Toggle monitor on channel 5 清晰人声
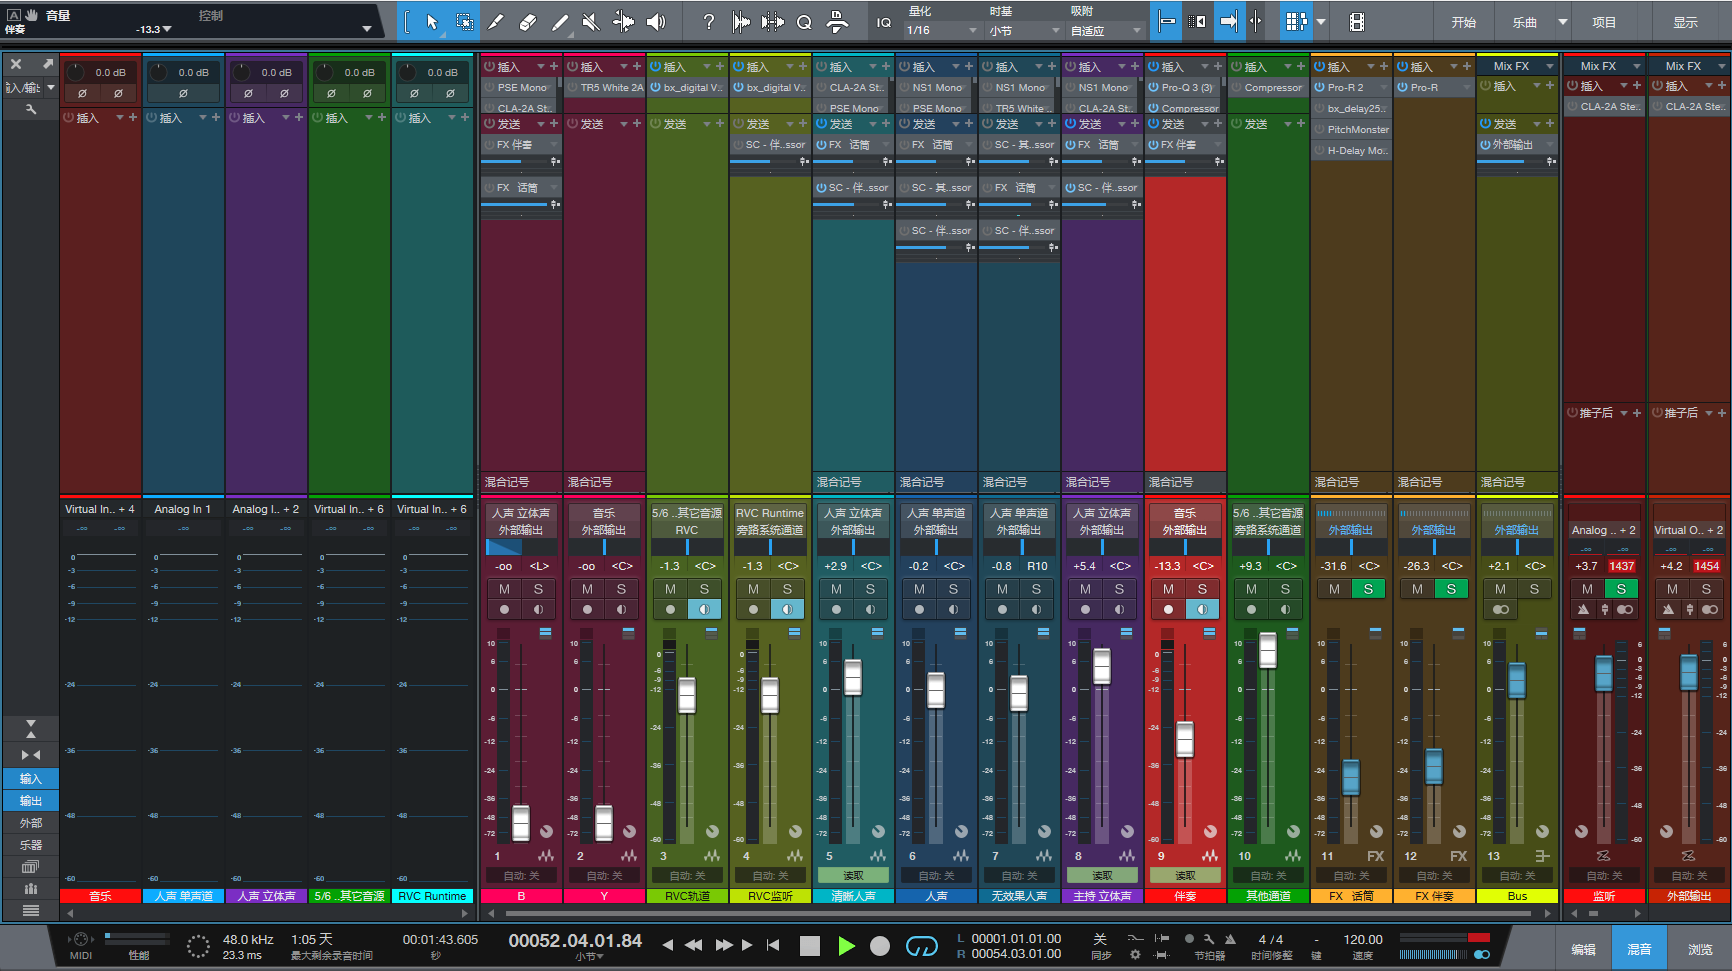 coord(870,609)
